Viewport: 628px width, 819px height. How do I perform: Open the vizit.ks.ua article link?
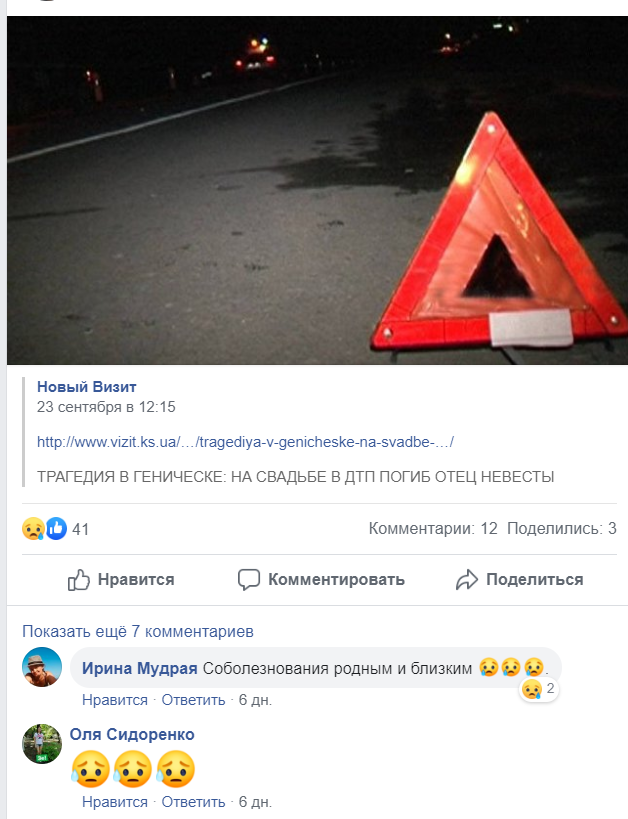coord(245,442)
